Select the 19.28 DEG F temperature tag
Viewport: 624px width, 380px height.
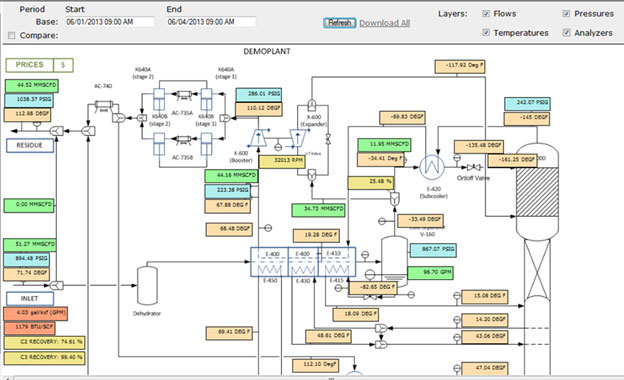pos(316,236)
